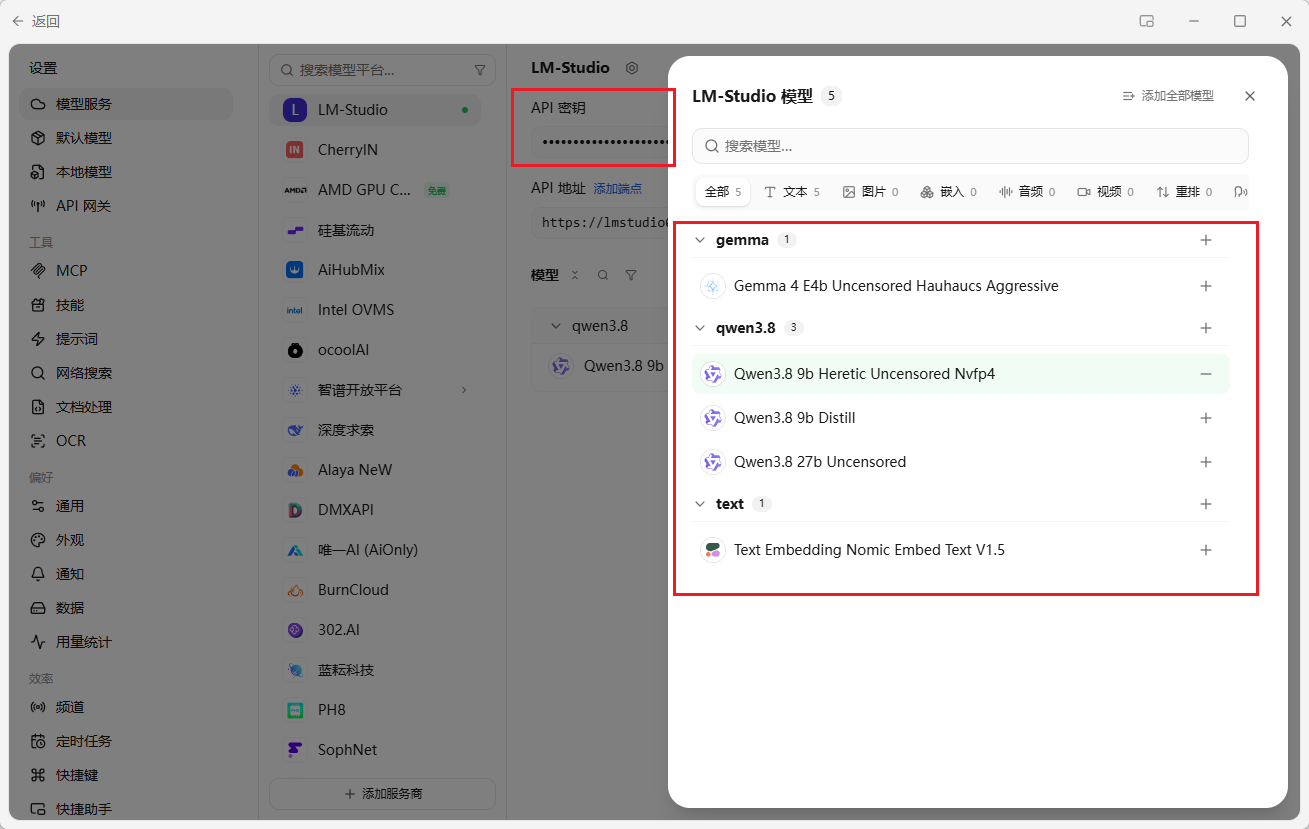Image resolution: width=1309 pixels, height=829 pixels.
Task: Open OCR settings in the sidebar
Action: click(125, 441)
